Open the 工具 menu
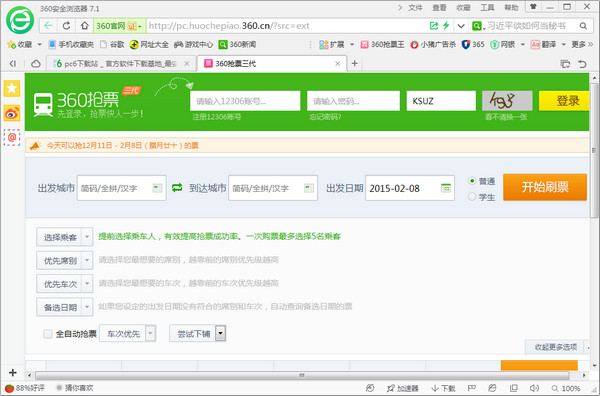This screenshot has width=600, height=396. tap(487, 7)
